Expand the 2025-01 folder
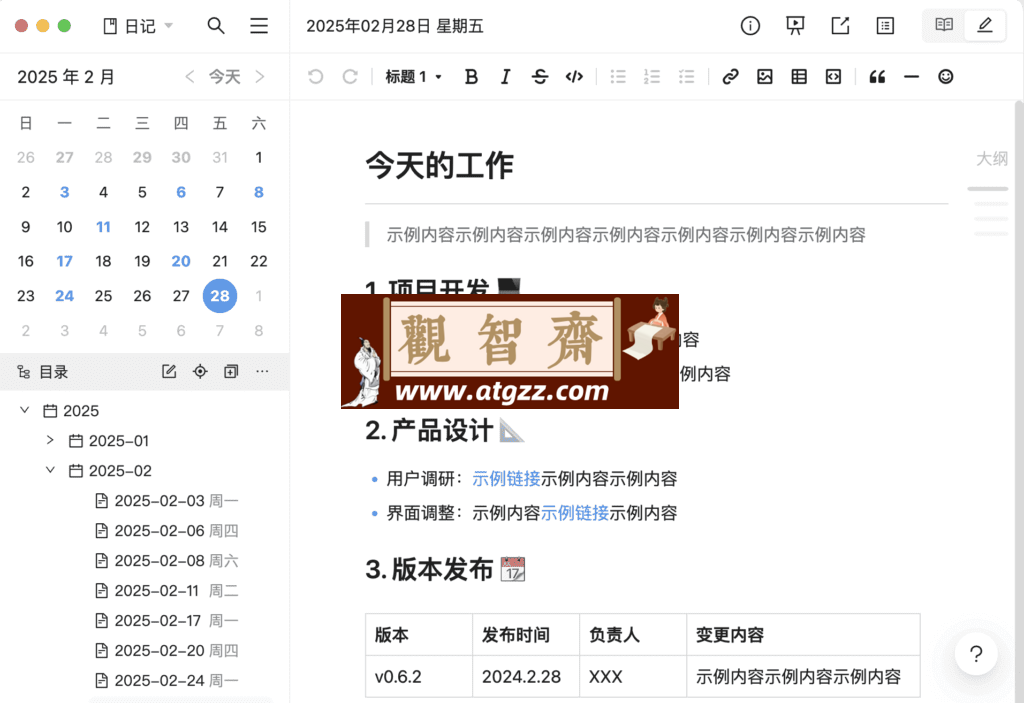The image size is (1024, 703). [50, 440]
